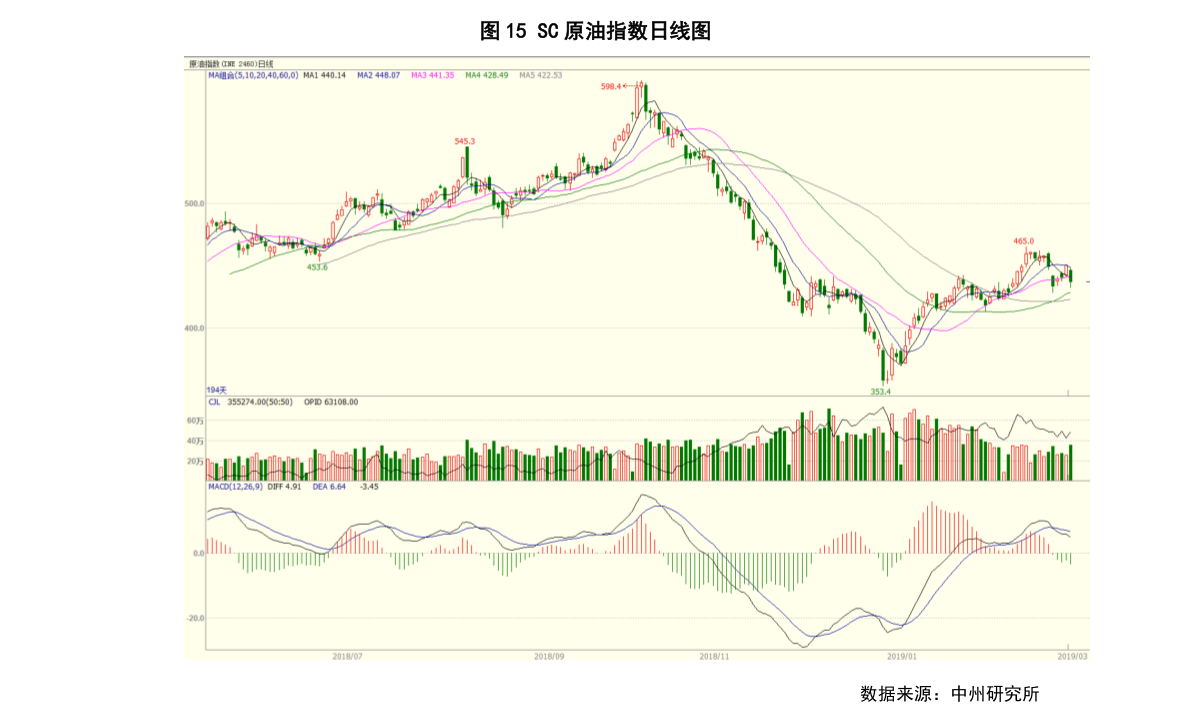1191x723 pixels.
Task: Click the 194天 day count label
Action: point(217,390)
